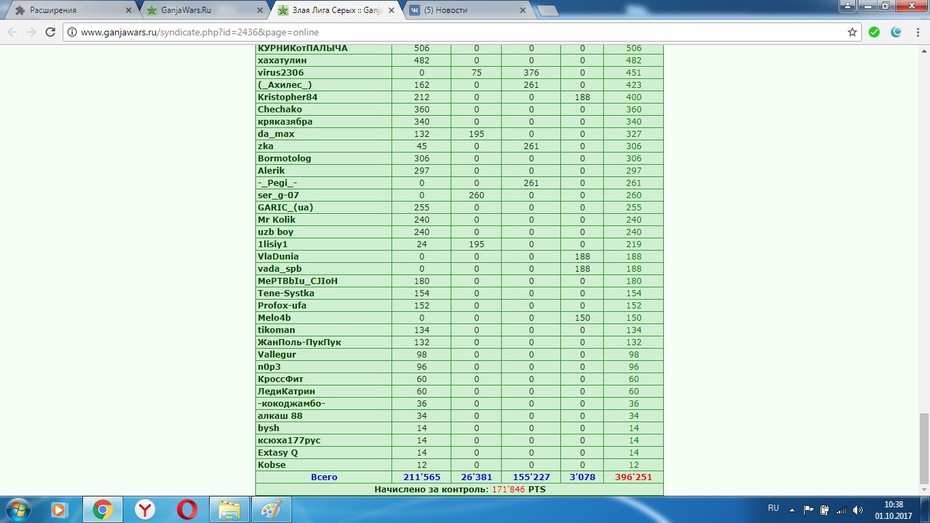Click the green checkmark extension icon
This screenshot has width=930, height=523.
pyautogui.click(x=874, y=32)
